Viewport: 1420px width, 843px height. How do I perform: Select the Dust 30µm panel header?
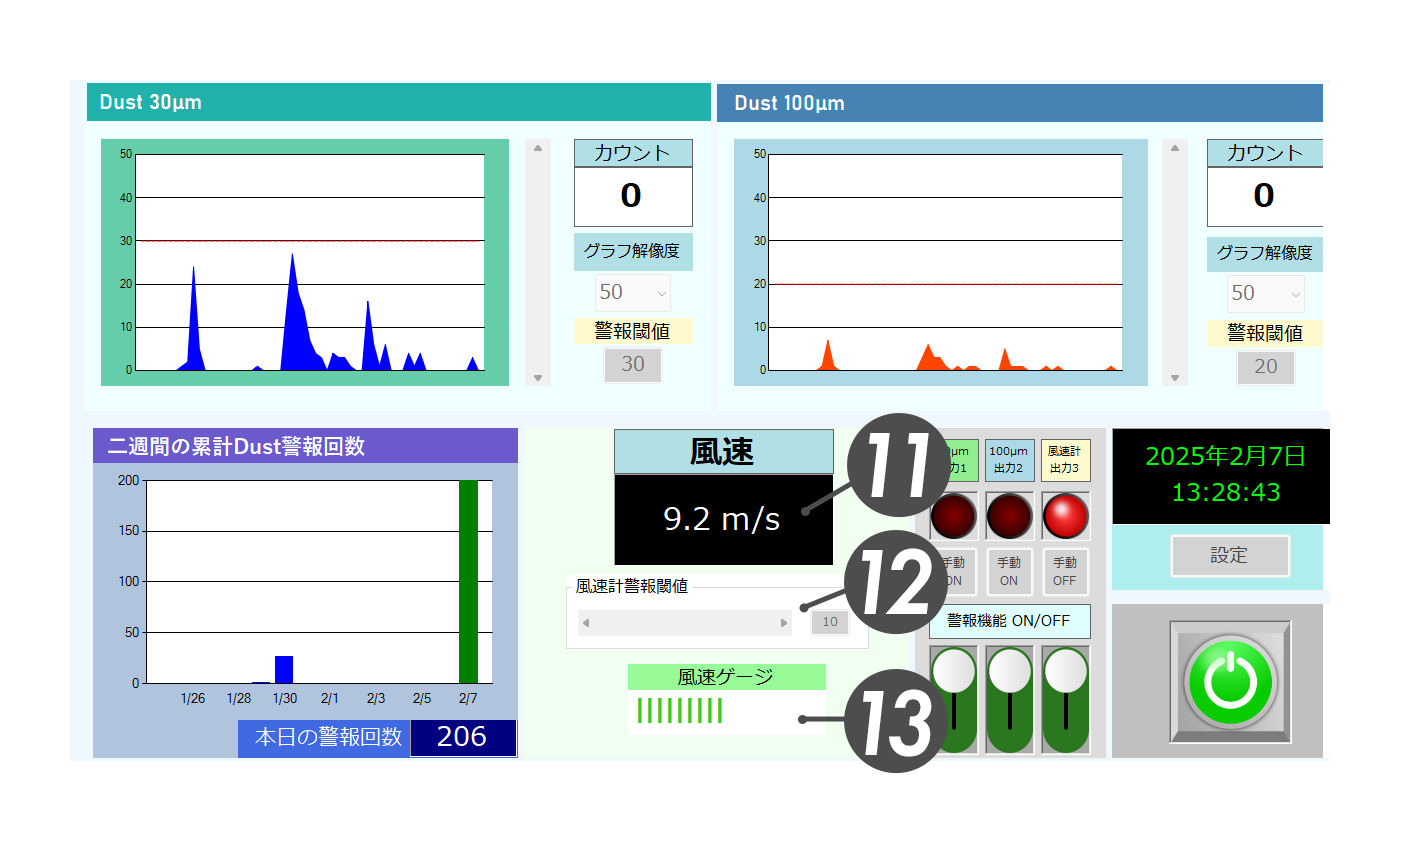pos(398,102)
